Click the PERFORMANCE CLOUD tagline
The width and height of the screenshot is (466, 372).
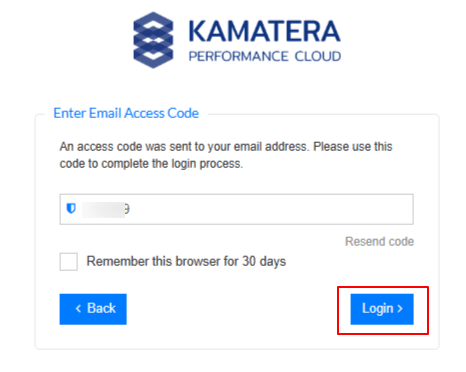[x=265, y=56]
